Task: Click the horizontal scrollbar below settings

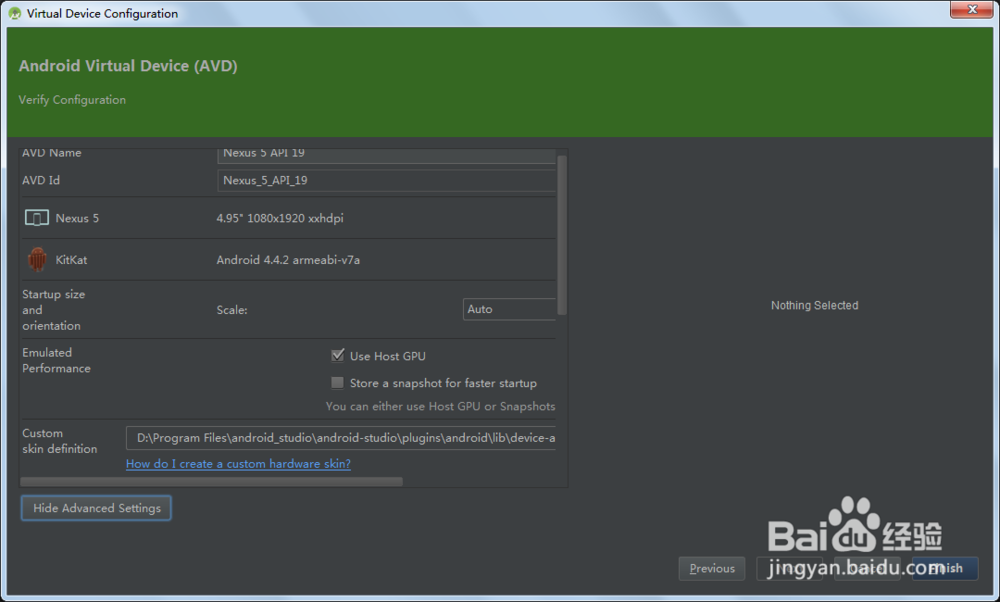Action: click(212, 481)
